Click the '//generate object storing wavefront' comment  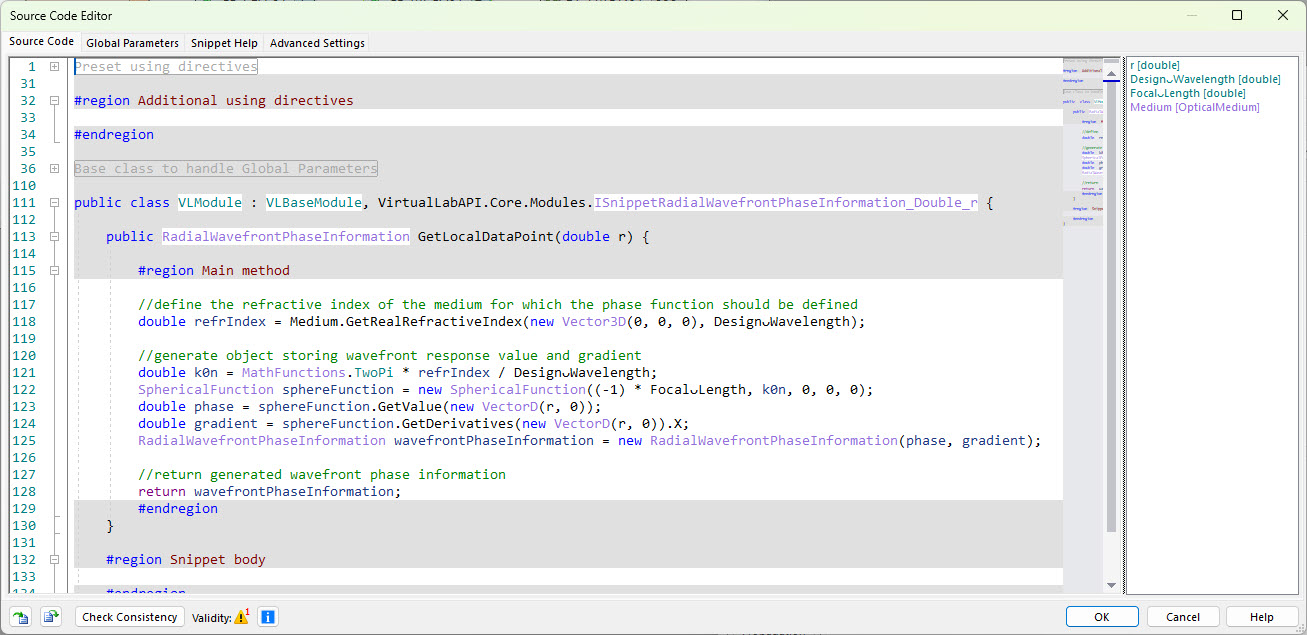coord(390,355)
